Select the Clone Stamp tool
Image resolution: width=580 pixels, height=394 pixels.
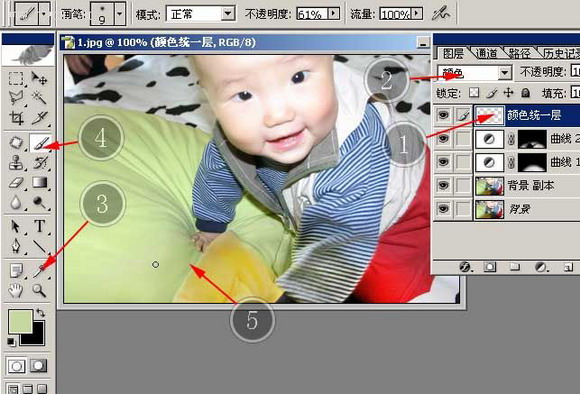(x=16, y=163)
